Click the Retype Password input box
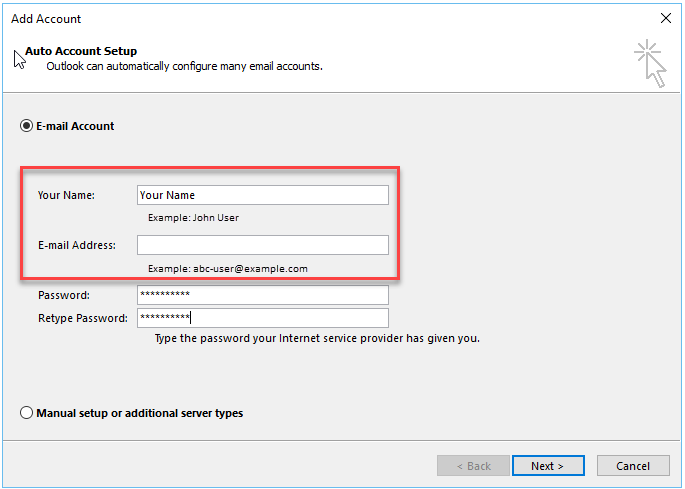This screenshot has width=685, height=489. click(262, 318)
